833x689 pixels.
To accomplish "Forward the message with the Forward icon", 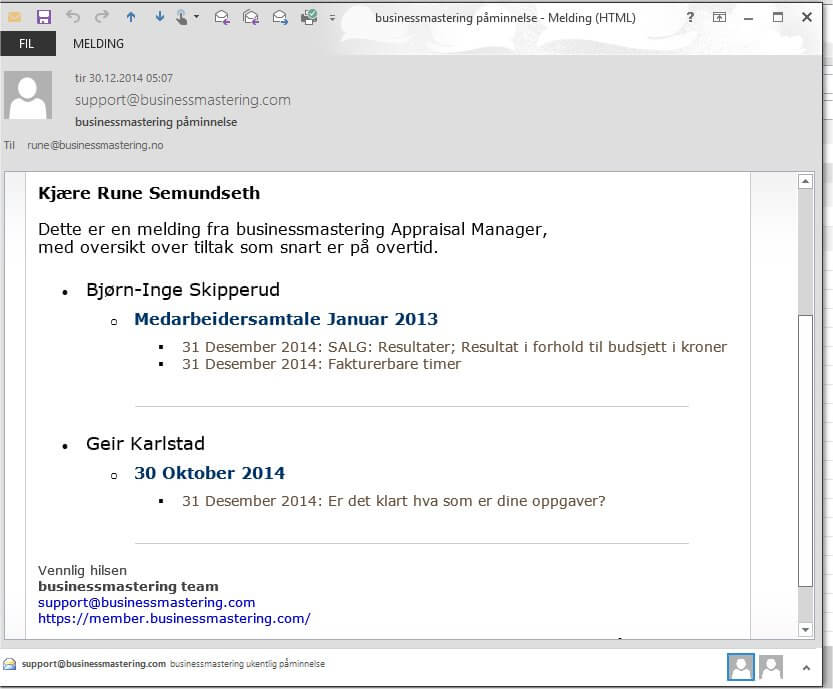I will [x=280, y=18].
